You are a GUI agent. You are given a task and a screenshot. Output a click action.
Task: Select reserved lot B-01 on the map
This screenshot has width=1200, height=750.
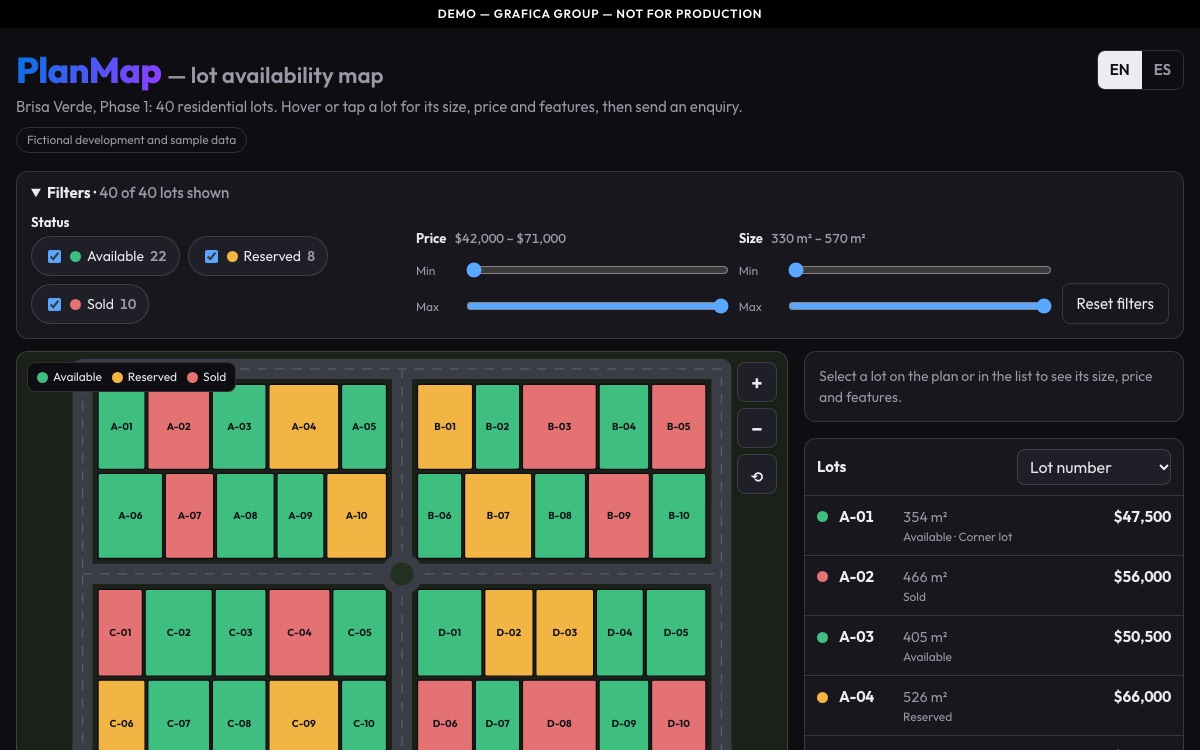point(445,427)
